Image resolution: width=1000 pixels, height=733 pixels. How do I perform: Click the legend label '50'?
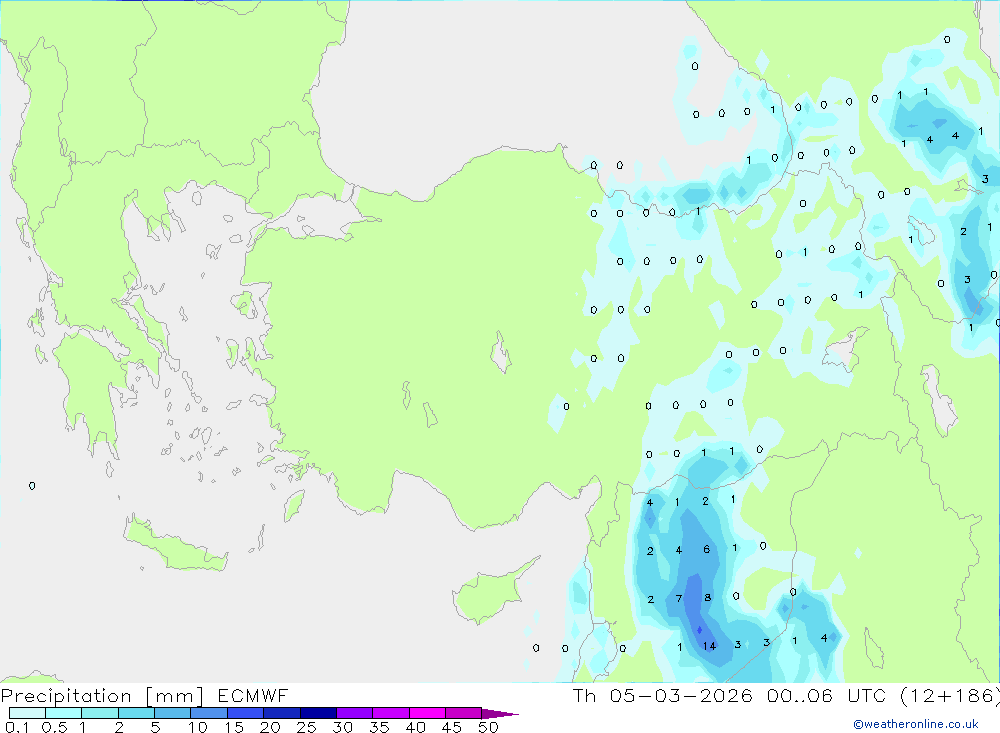488,727
